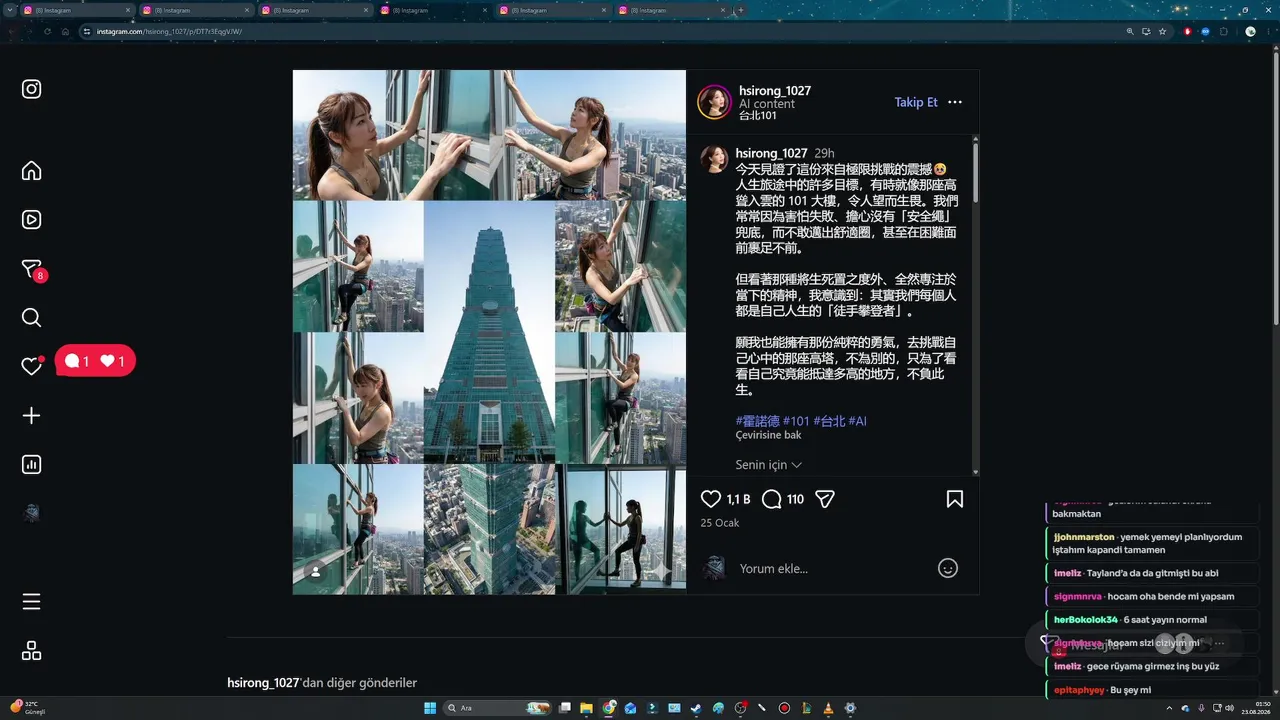
Task: Open the hamburger More menu
Action: [32, 601]
